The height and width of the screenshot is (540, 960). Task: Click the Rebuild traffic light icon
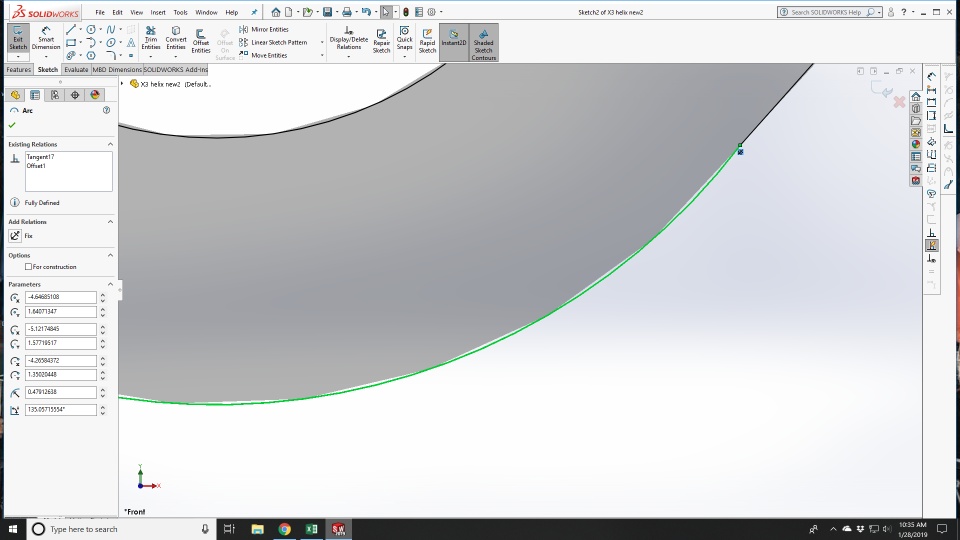point(405,12)
